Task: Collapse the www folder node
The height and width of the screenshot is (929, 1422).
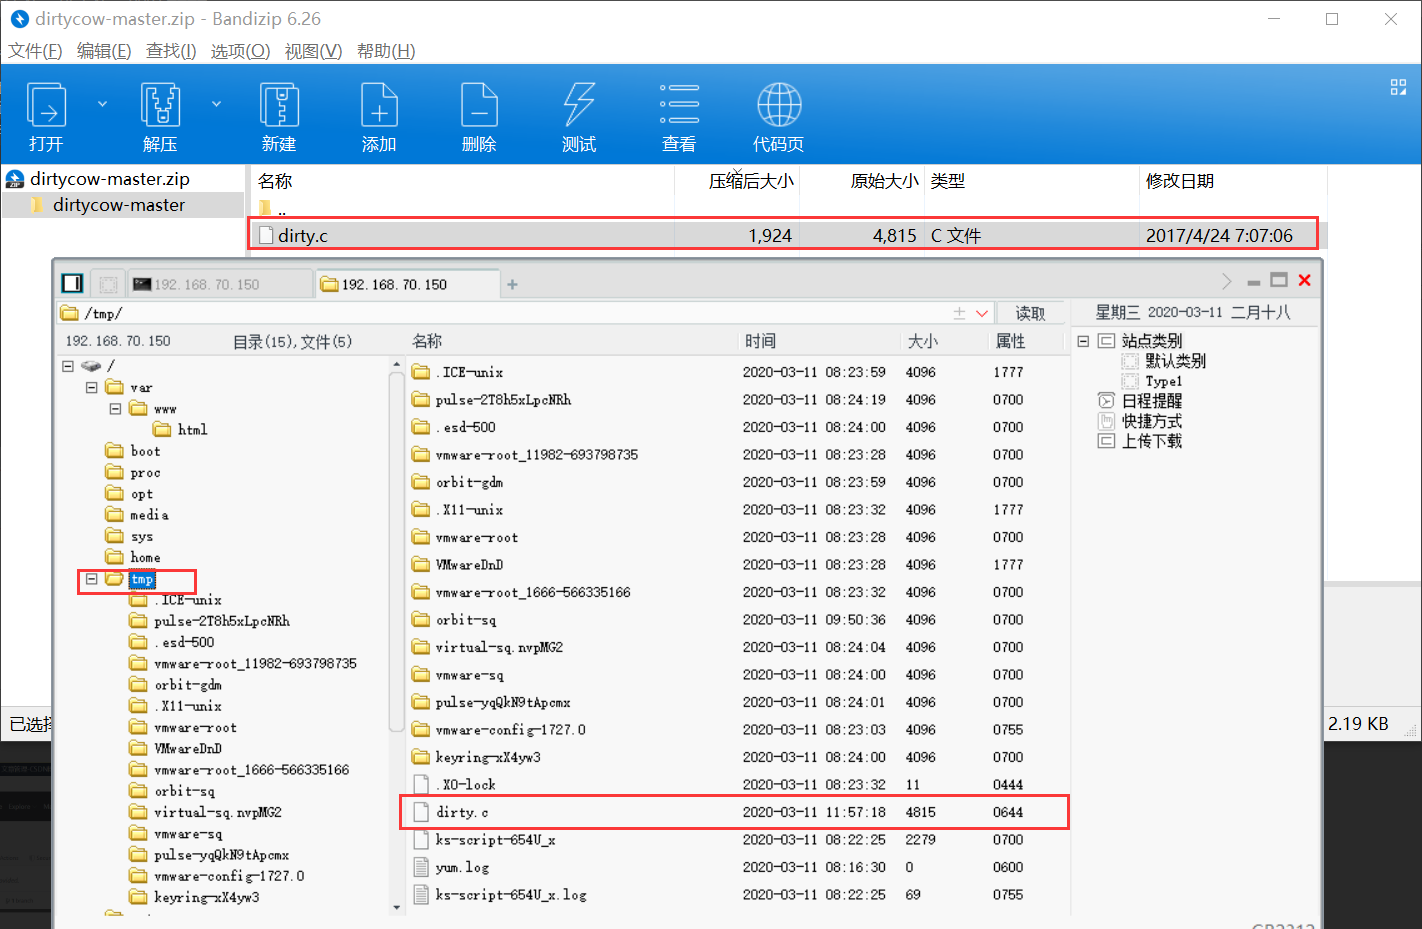Action: [x=115, y=409]
